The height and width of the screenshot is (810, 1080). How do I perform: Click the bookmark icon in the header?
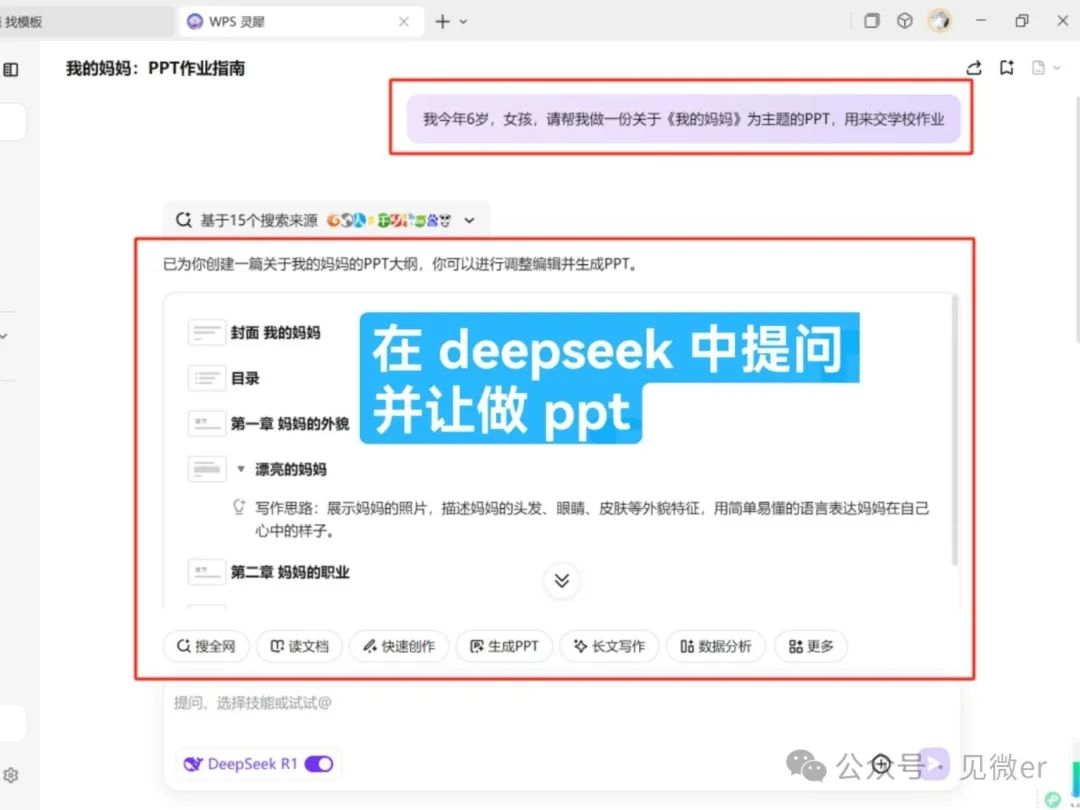[1007, 68]
